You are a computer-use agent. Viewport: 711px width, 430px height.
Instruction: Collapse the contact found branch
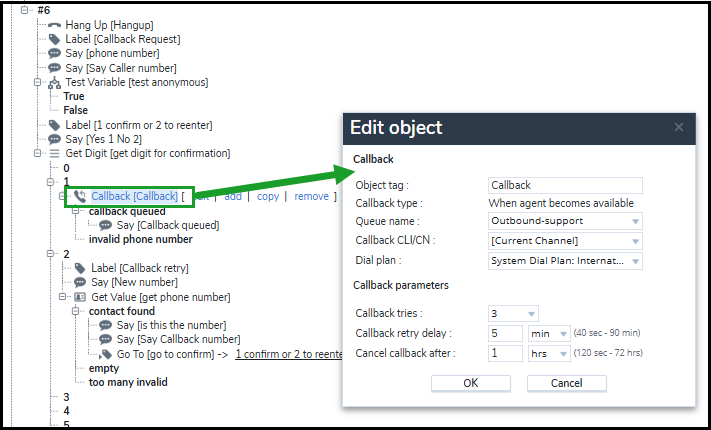76,311
